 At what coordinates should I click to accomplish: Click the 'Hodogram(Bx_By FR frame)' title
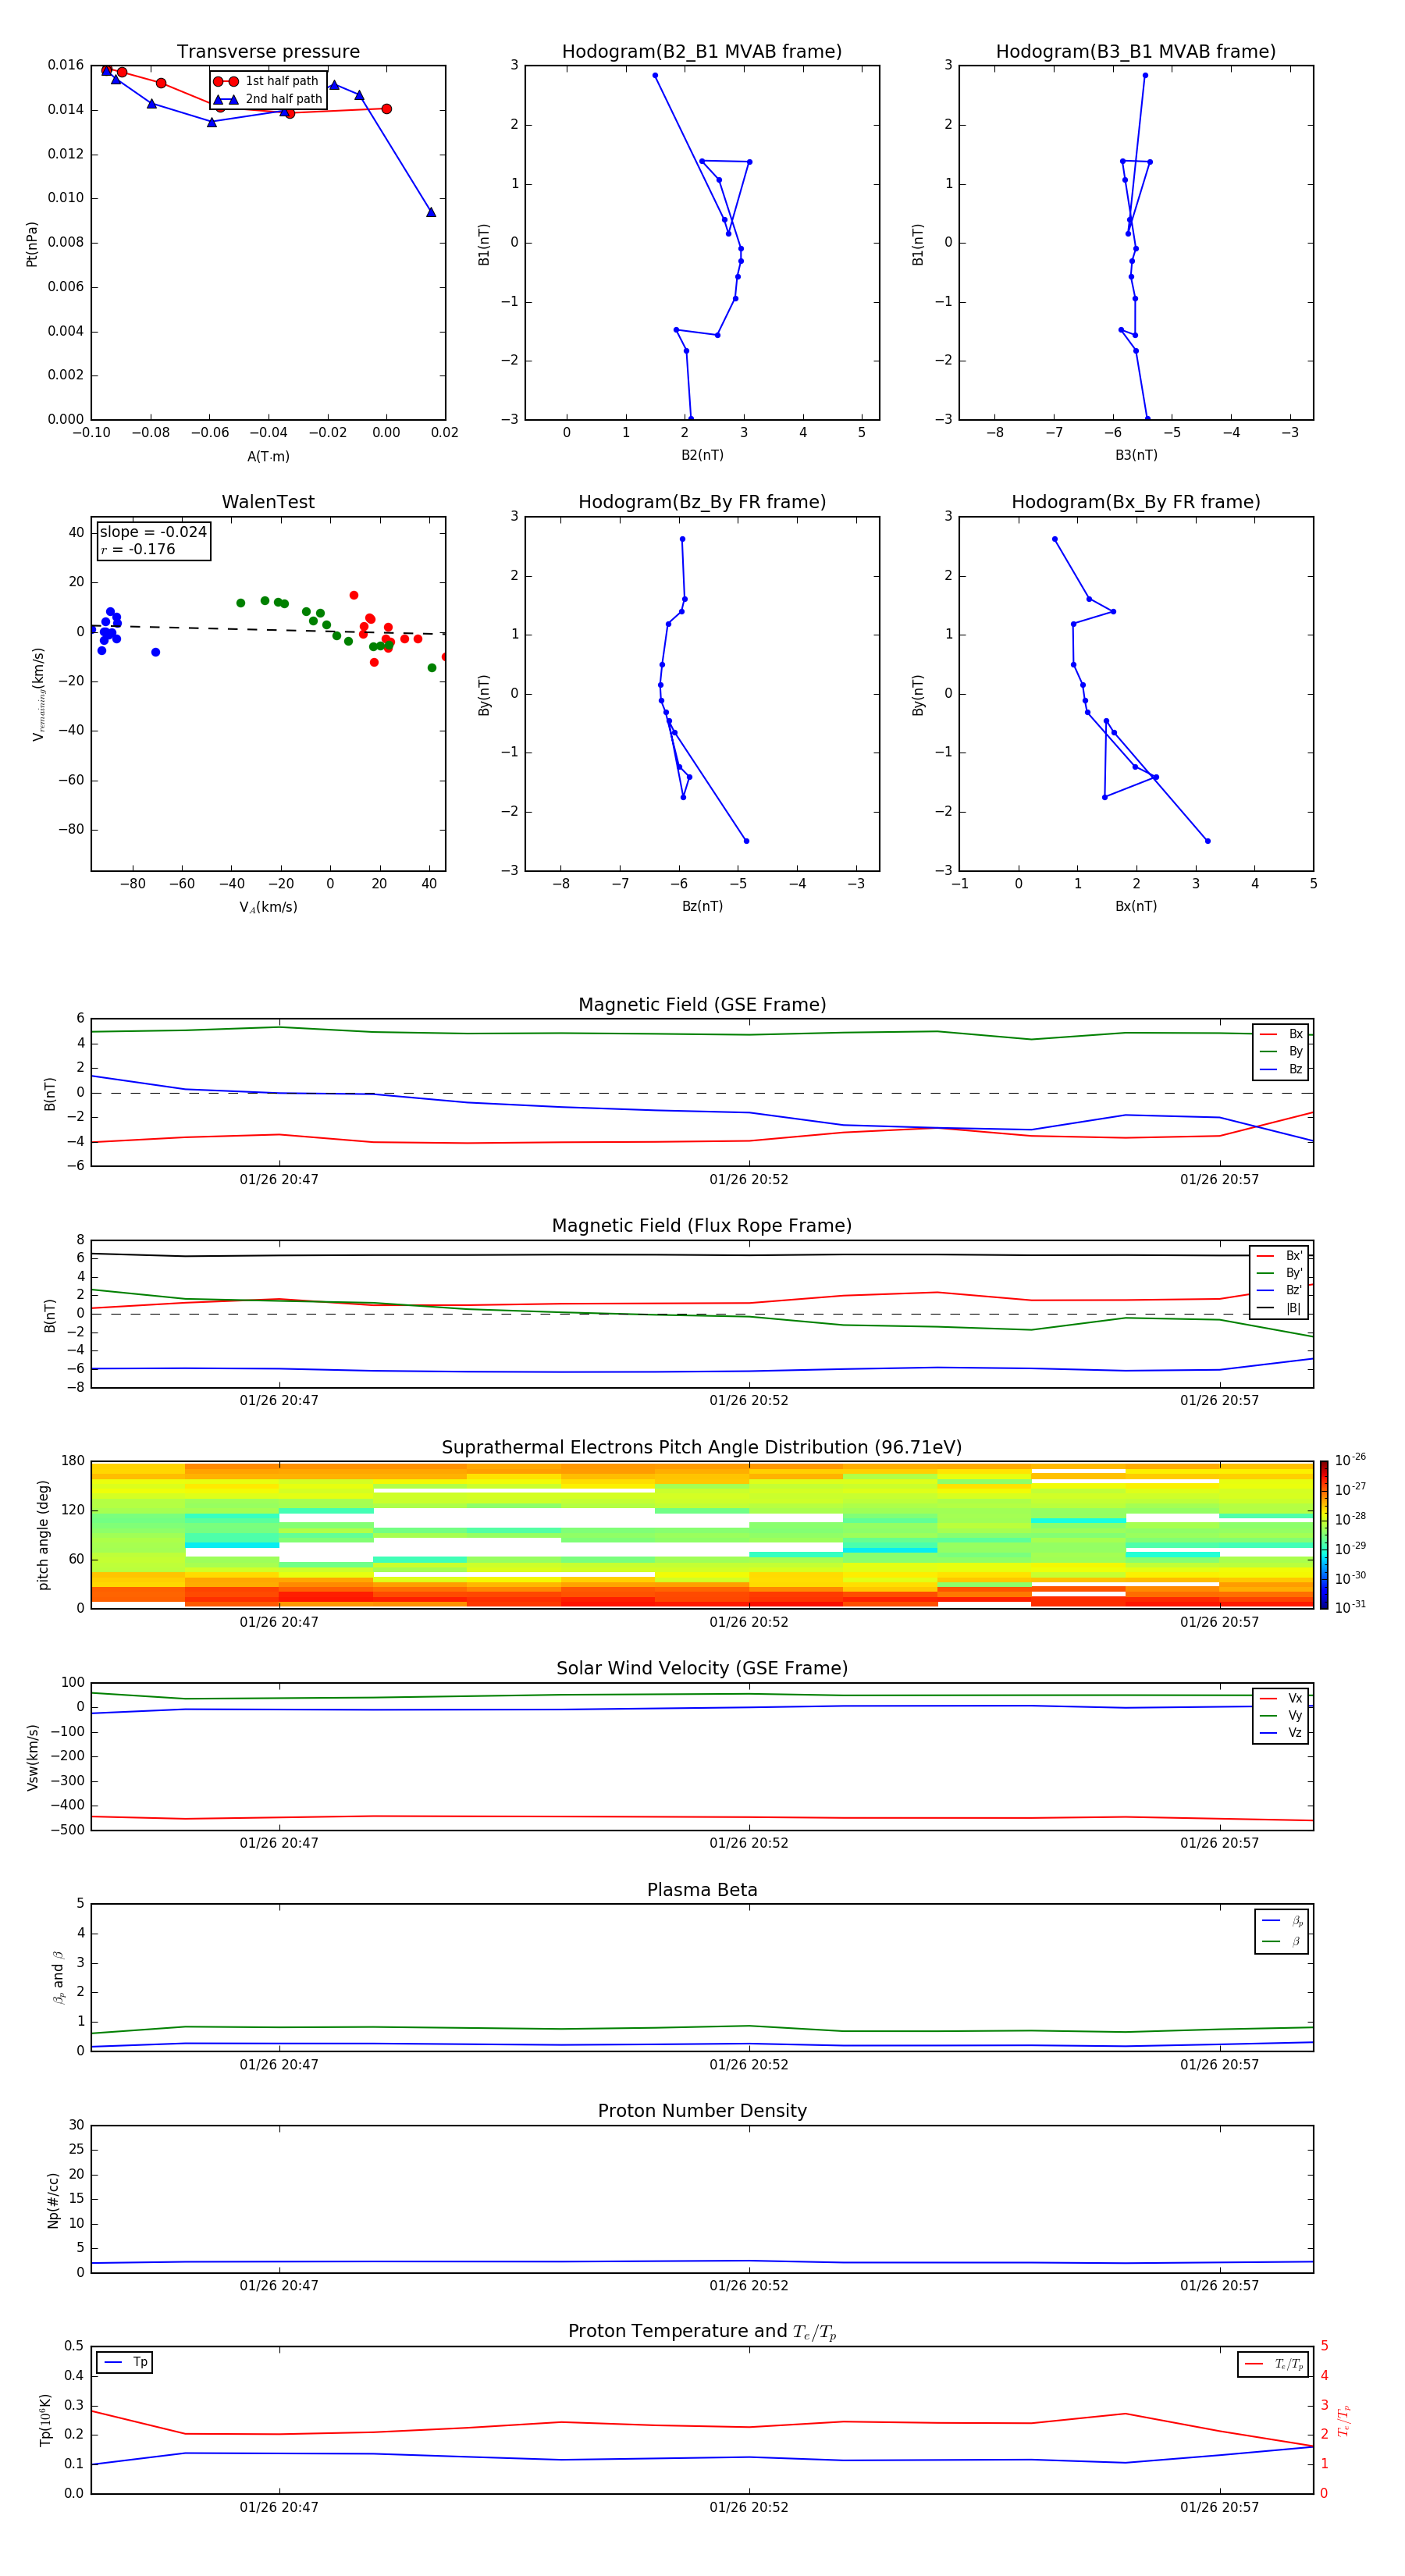tap(1136, 502)
